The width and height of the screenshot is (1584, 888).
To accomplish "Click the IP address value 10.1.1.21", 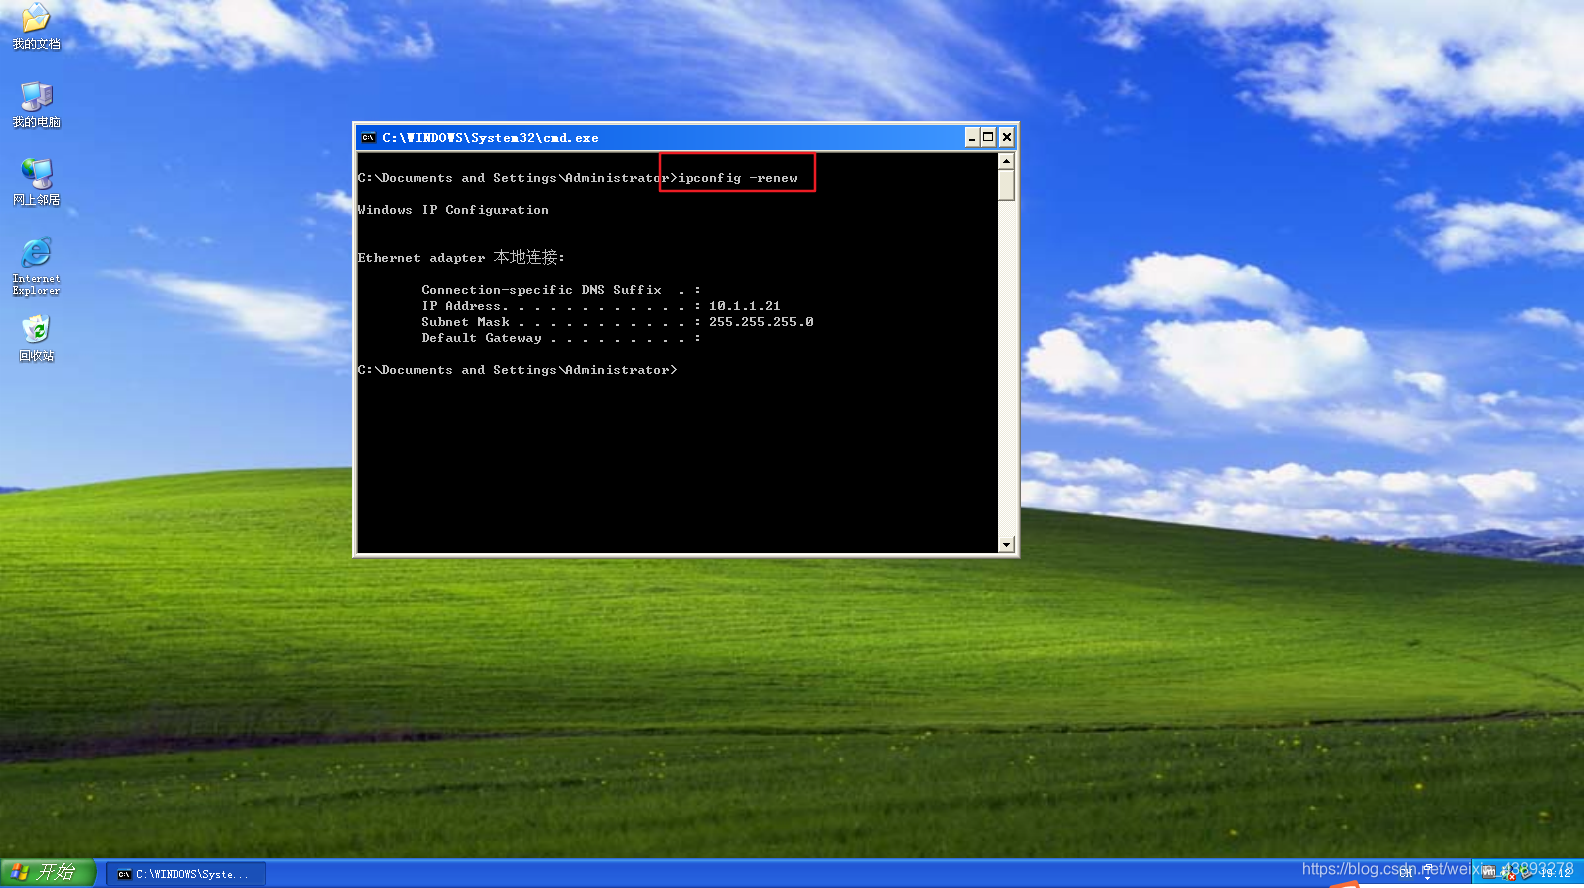I will coord(745,306).
